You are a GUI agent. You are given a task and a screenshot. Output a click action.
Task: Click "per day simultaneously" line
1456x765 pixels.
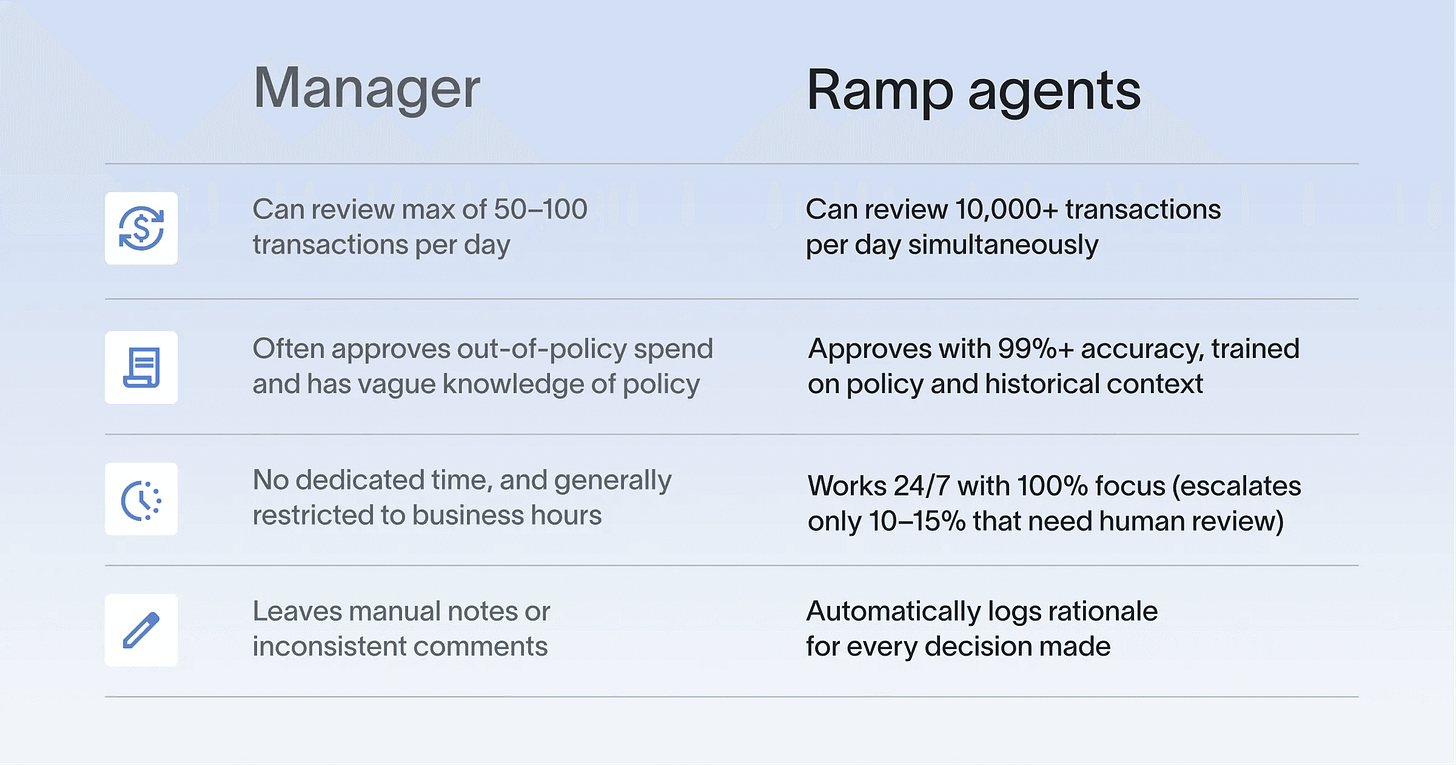tap(952, 245)
